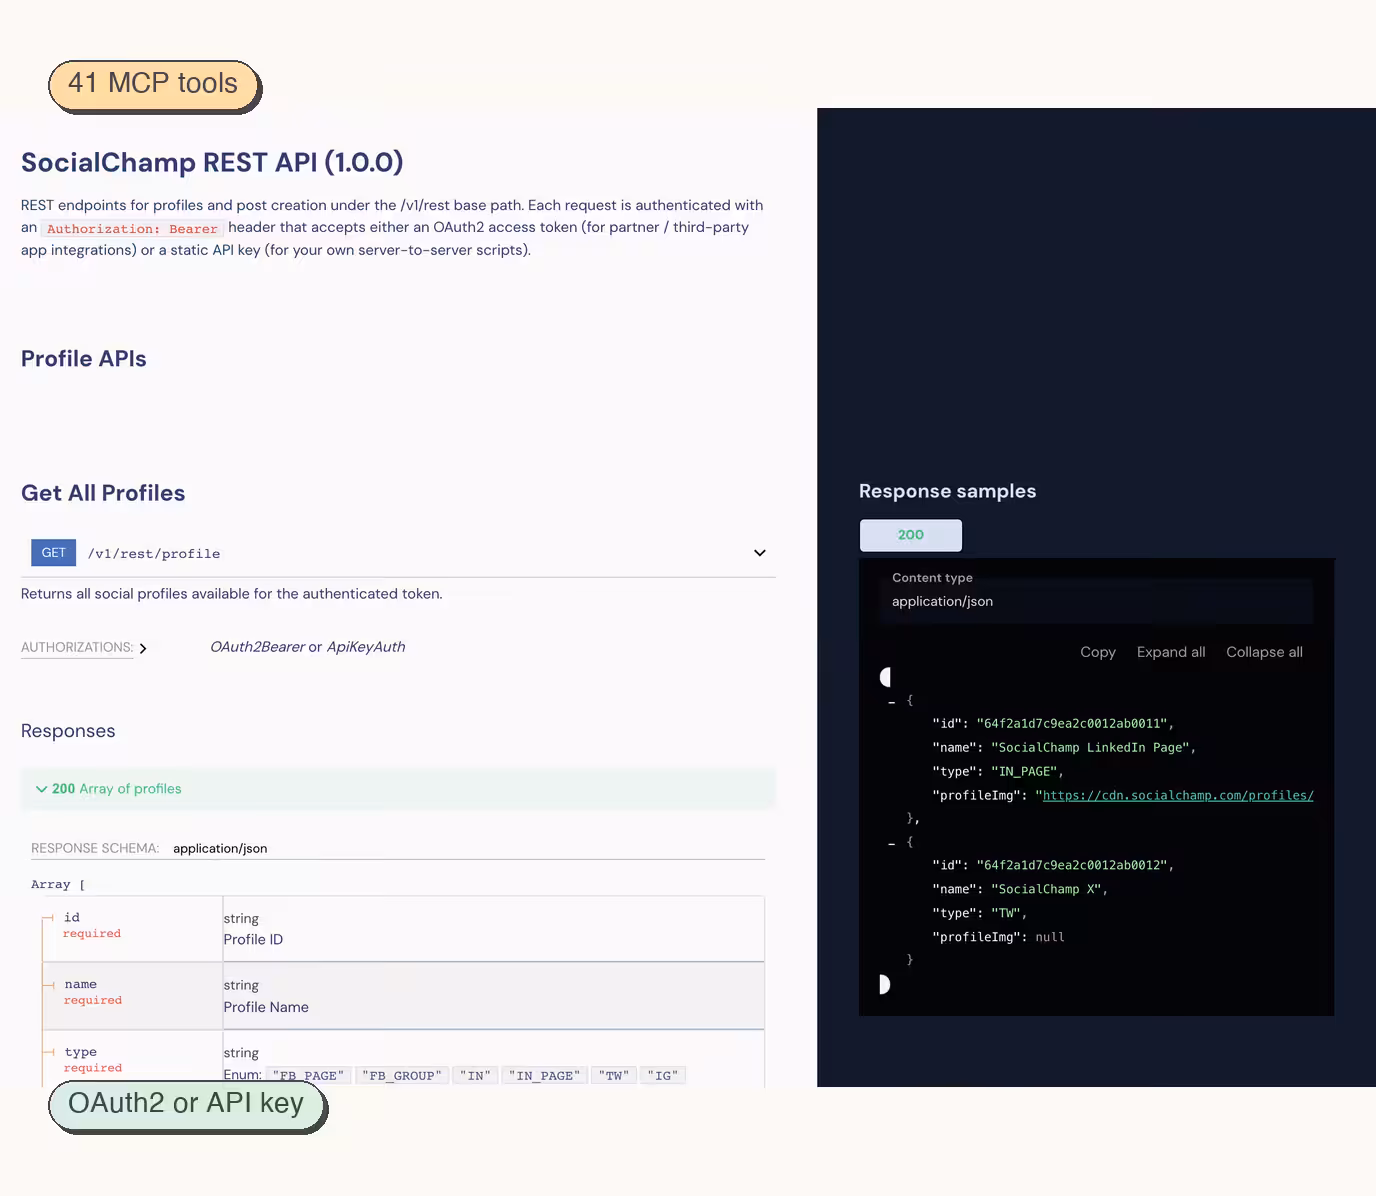Expand the GET /v1/rest/profile endpoint chevron

point(760,553)
